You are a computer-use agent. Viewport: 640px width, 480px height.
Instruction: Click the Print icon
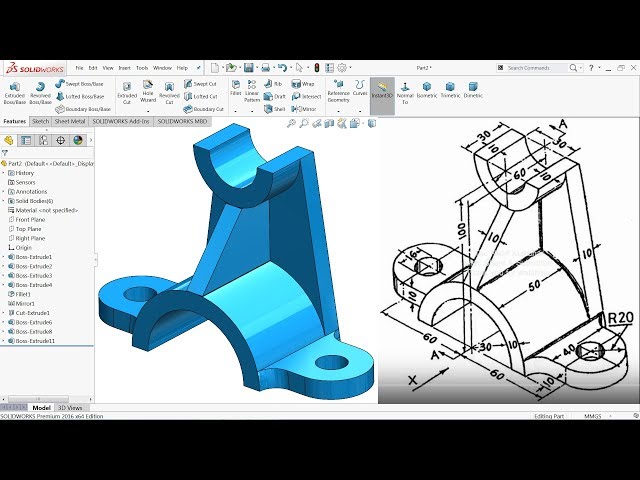point(266,68)
